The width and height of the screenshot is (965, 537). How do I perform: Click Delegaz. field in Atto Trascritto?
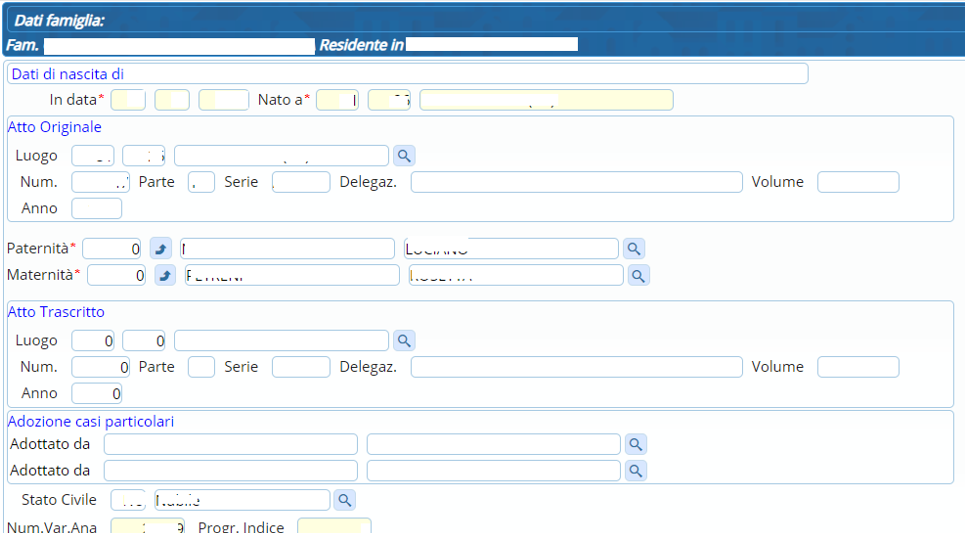tap(576, 367)
